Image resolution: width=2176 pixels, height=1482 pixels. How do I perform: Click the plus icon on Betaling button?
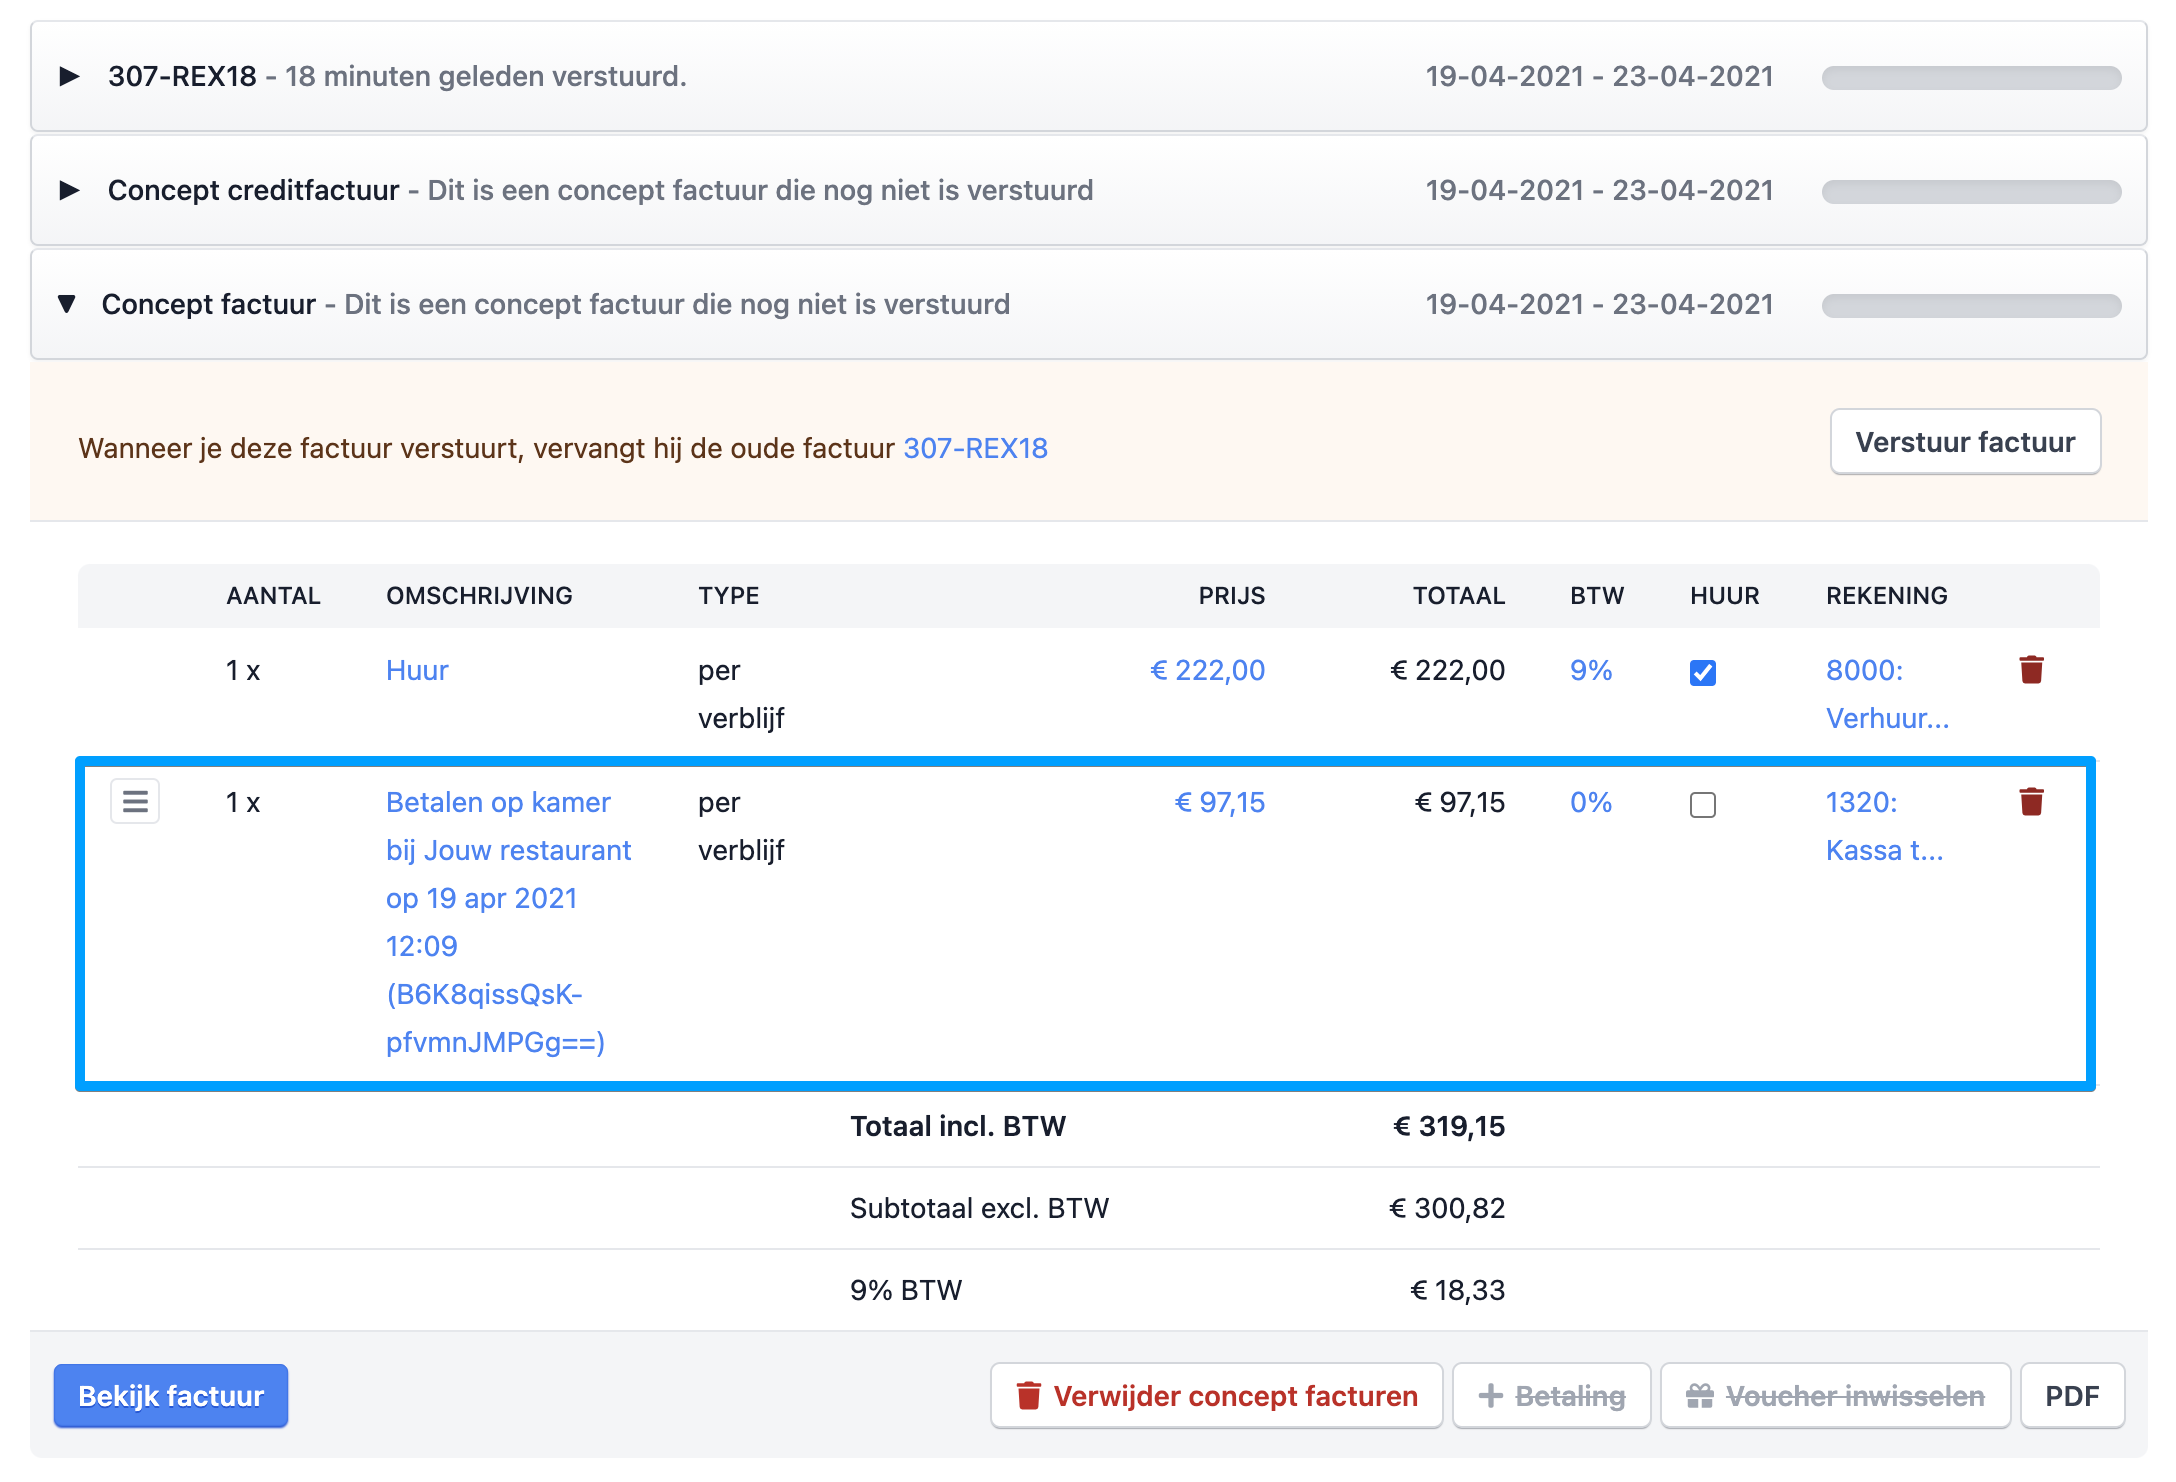tap(1490, 1396)
